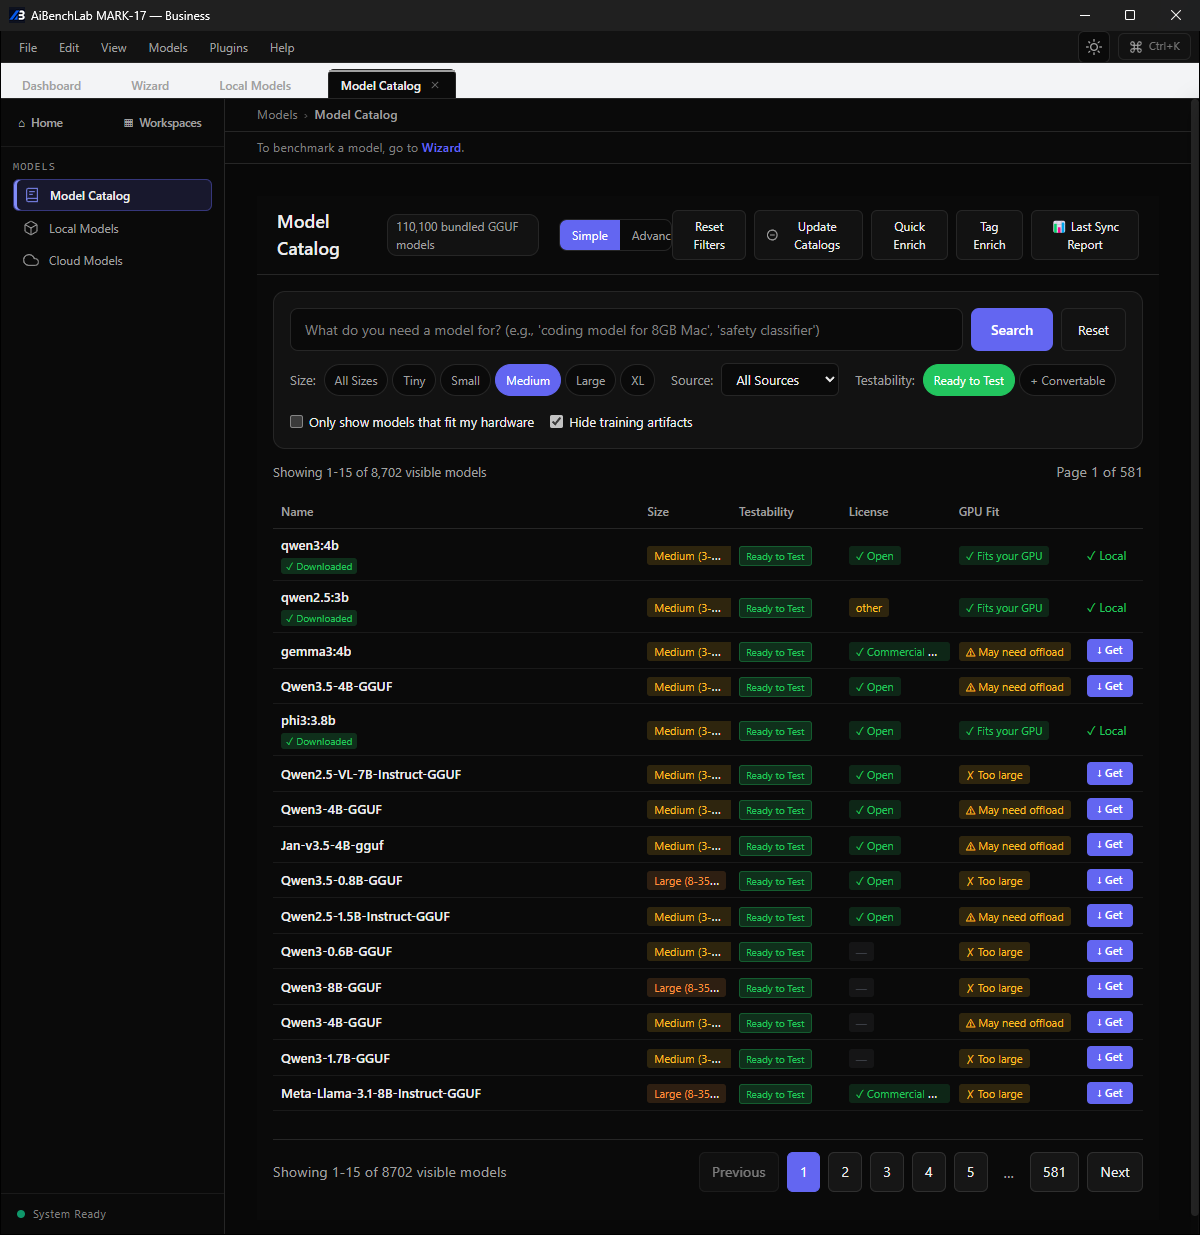The height and width of the screenshot is (1235, 1200).
Task: Open the Help menu
Action: 282,47
